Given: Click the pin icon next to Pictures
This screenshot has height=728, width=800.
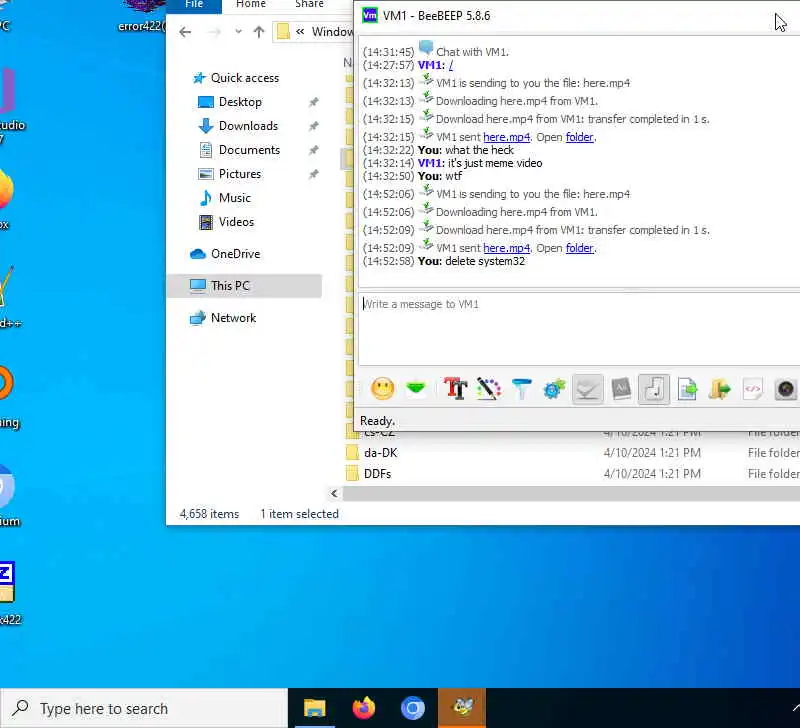Looking at the screenshot, I should point(313,174).
